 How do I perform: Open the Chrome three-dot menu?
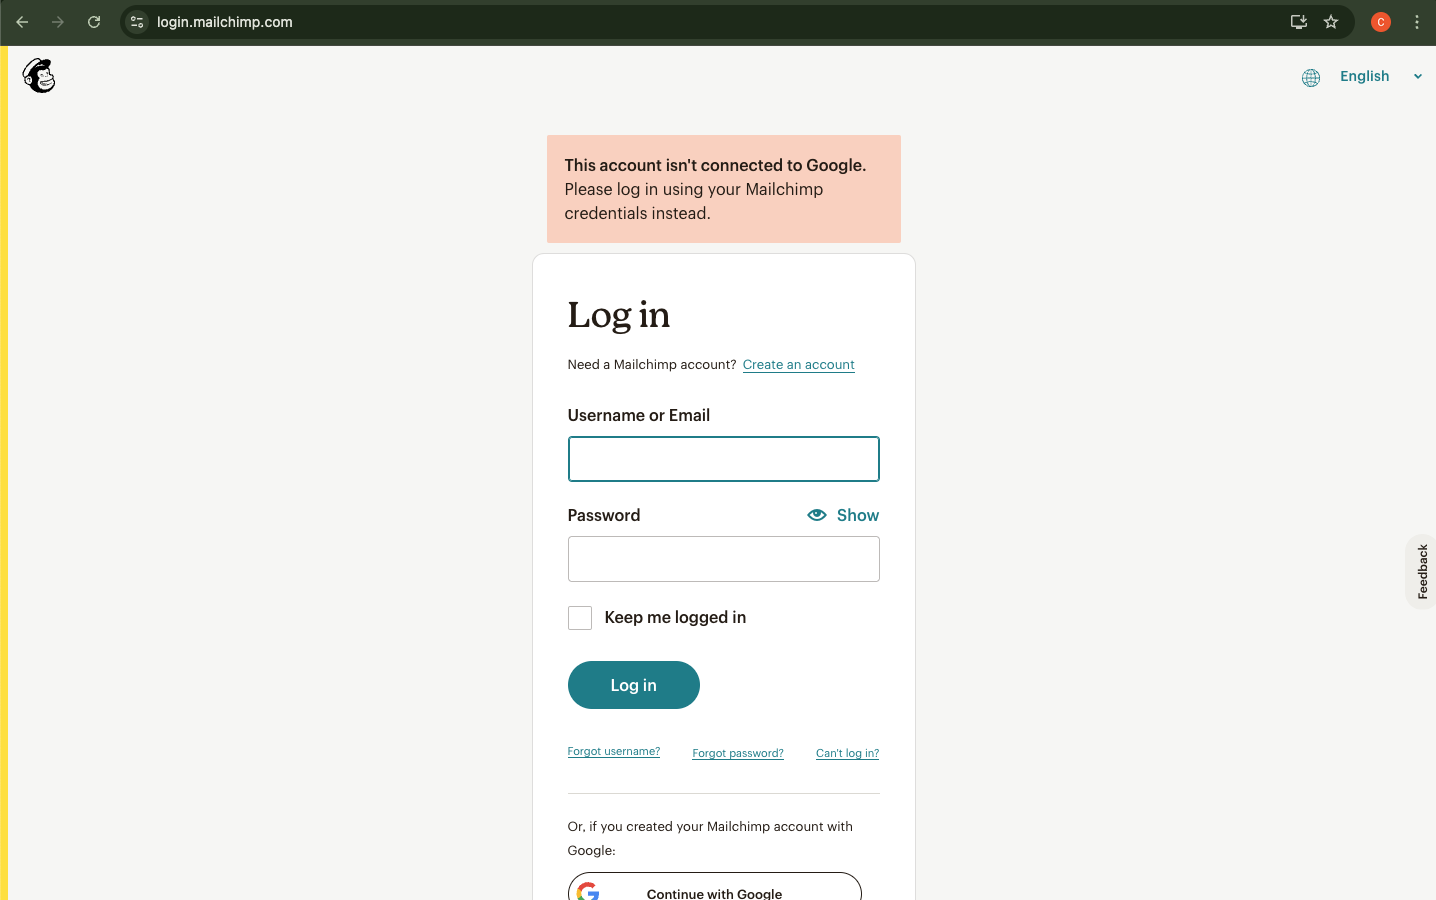[1417, 22]
